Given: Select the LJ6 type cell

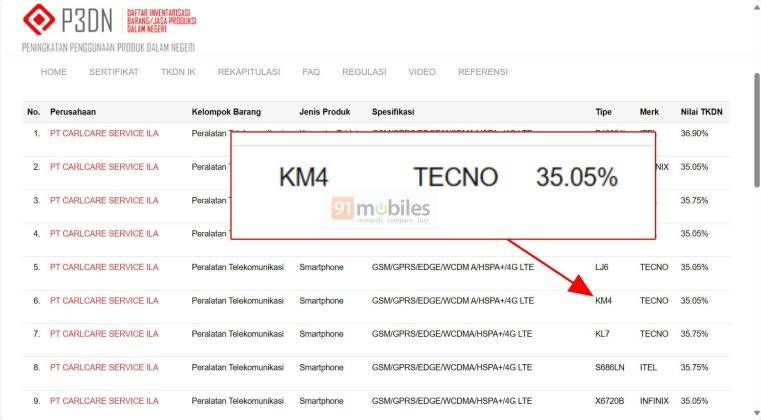Looking at the screenshot, I should tap(601, 267).
